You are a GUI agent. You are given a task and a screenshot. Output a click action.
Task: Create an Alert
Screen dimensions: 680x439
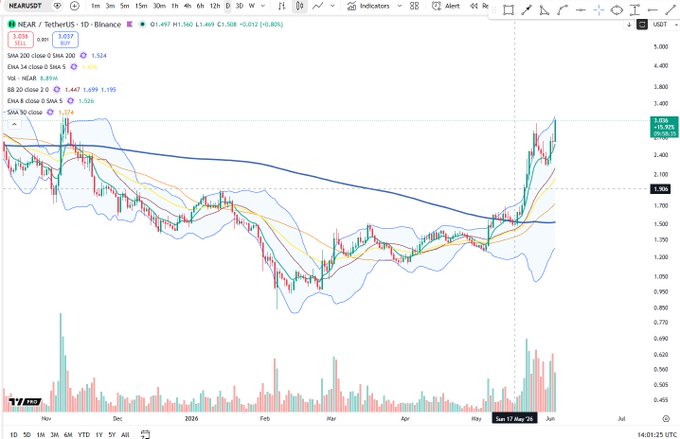pos(446,6)
